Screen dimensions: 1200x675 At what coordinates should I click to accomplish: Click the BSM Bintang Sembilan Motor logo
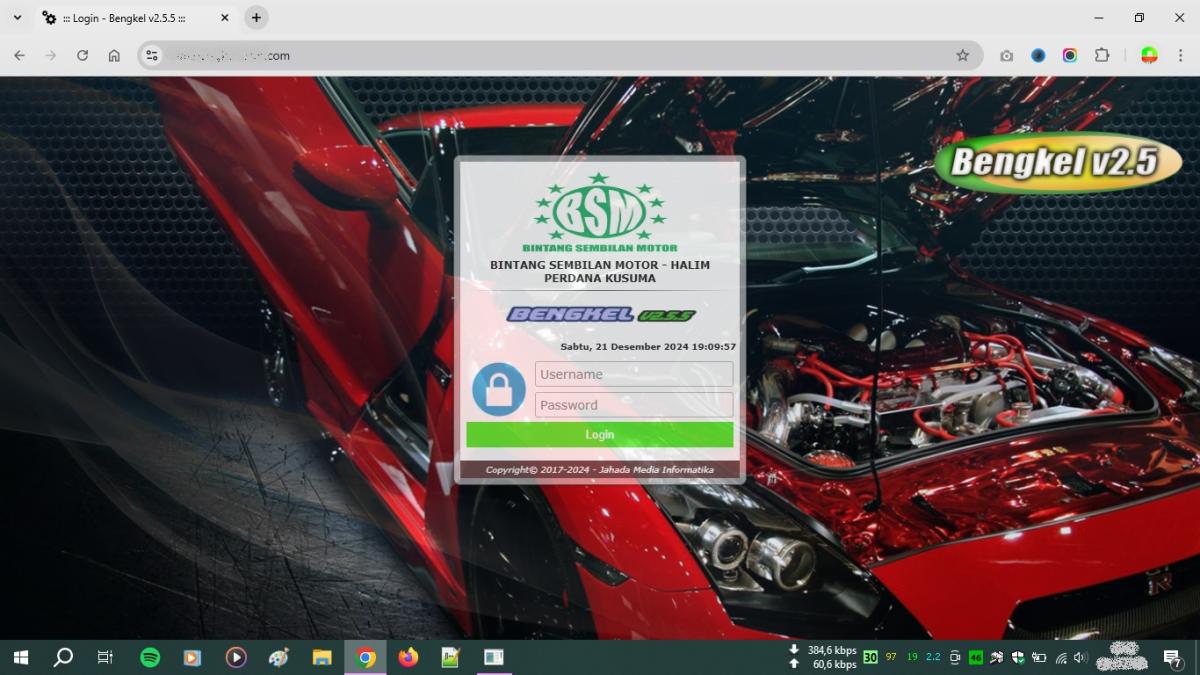tap(599, 213)
